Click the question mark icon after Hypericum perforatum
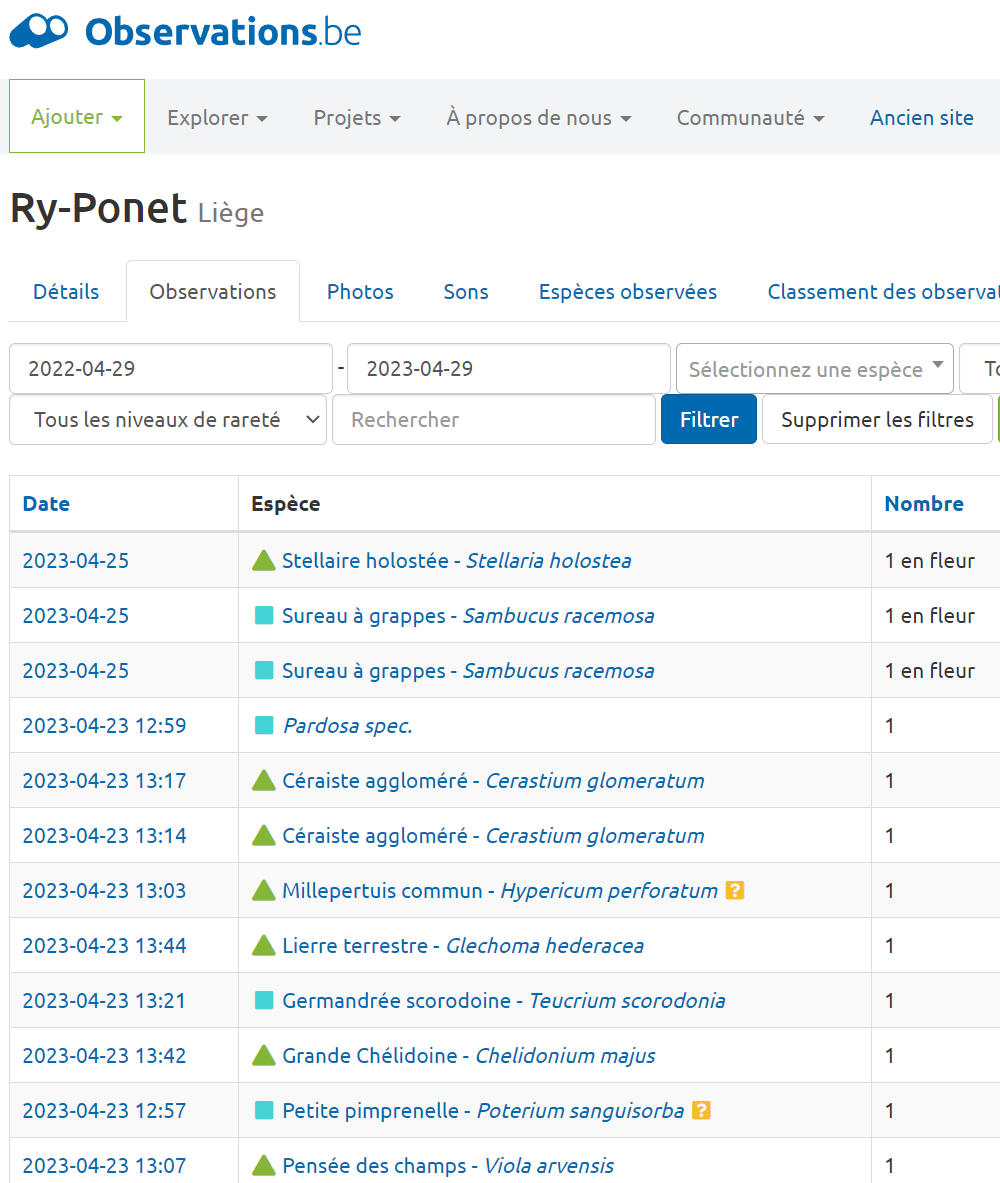Viewport: 1000px width, 1183px height. click(x=735, y=890)
